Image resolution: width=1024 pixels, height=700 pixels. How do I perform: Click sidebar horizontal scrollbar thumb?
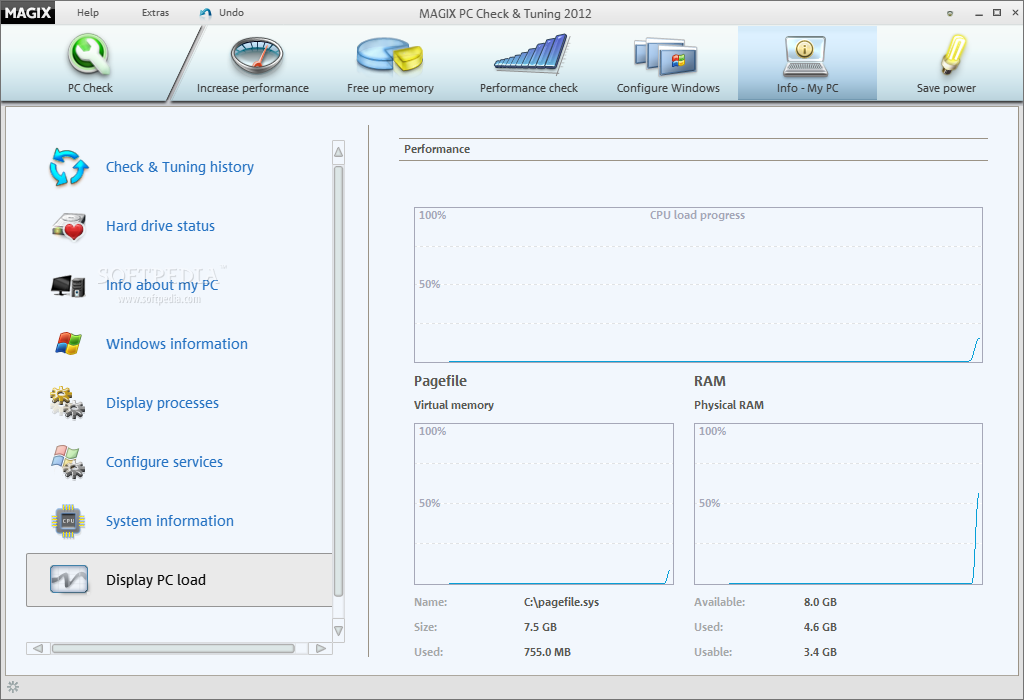click(173, 648)
